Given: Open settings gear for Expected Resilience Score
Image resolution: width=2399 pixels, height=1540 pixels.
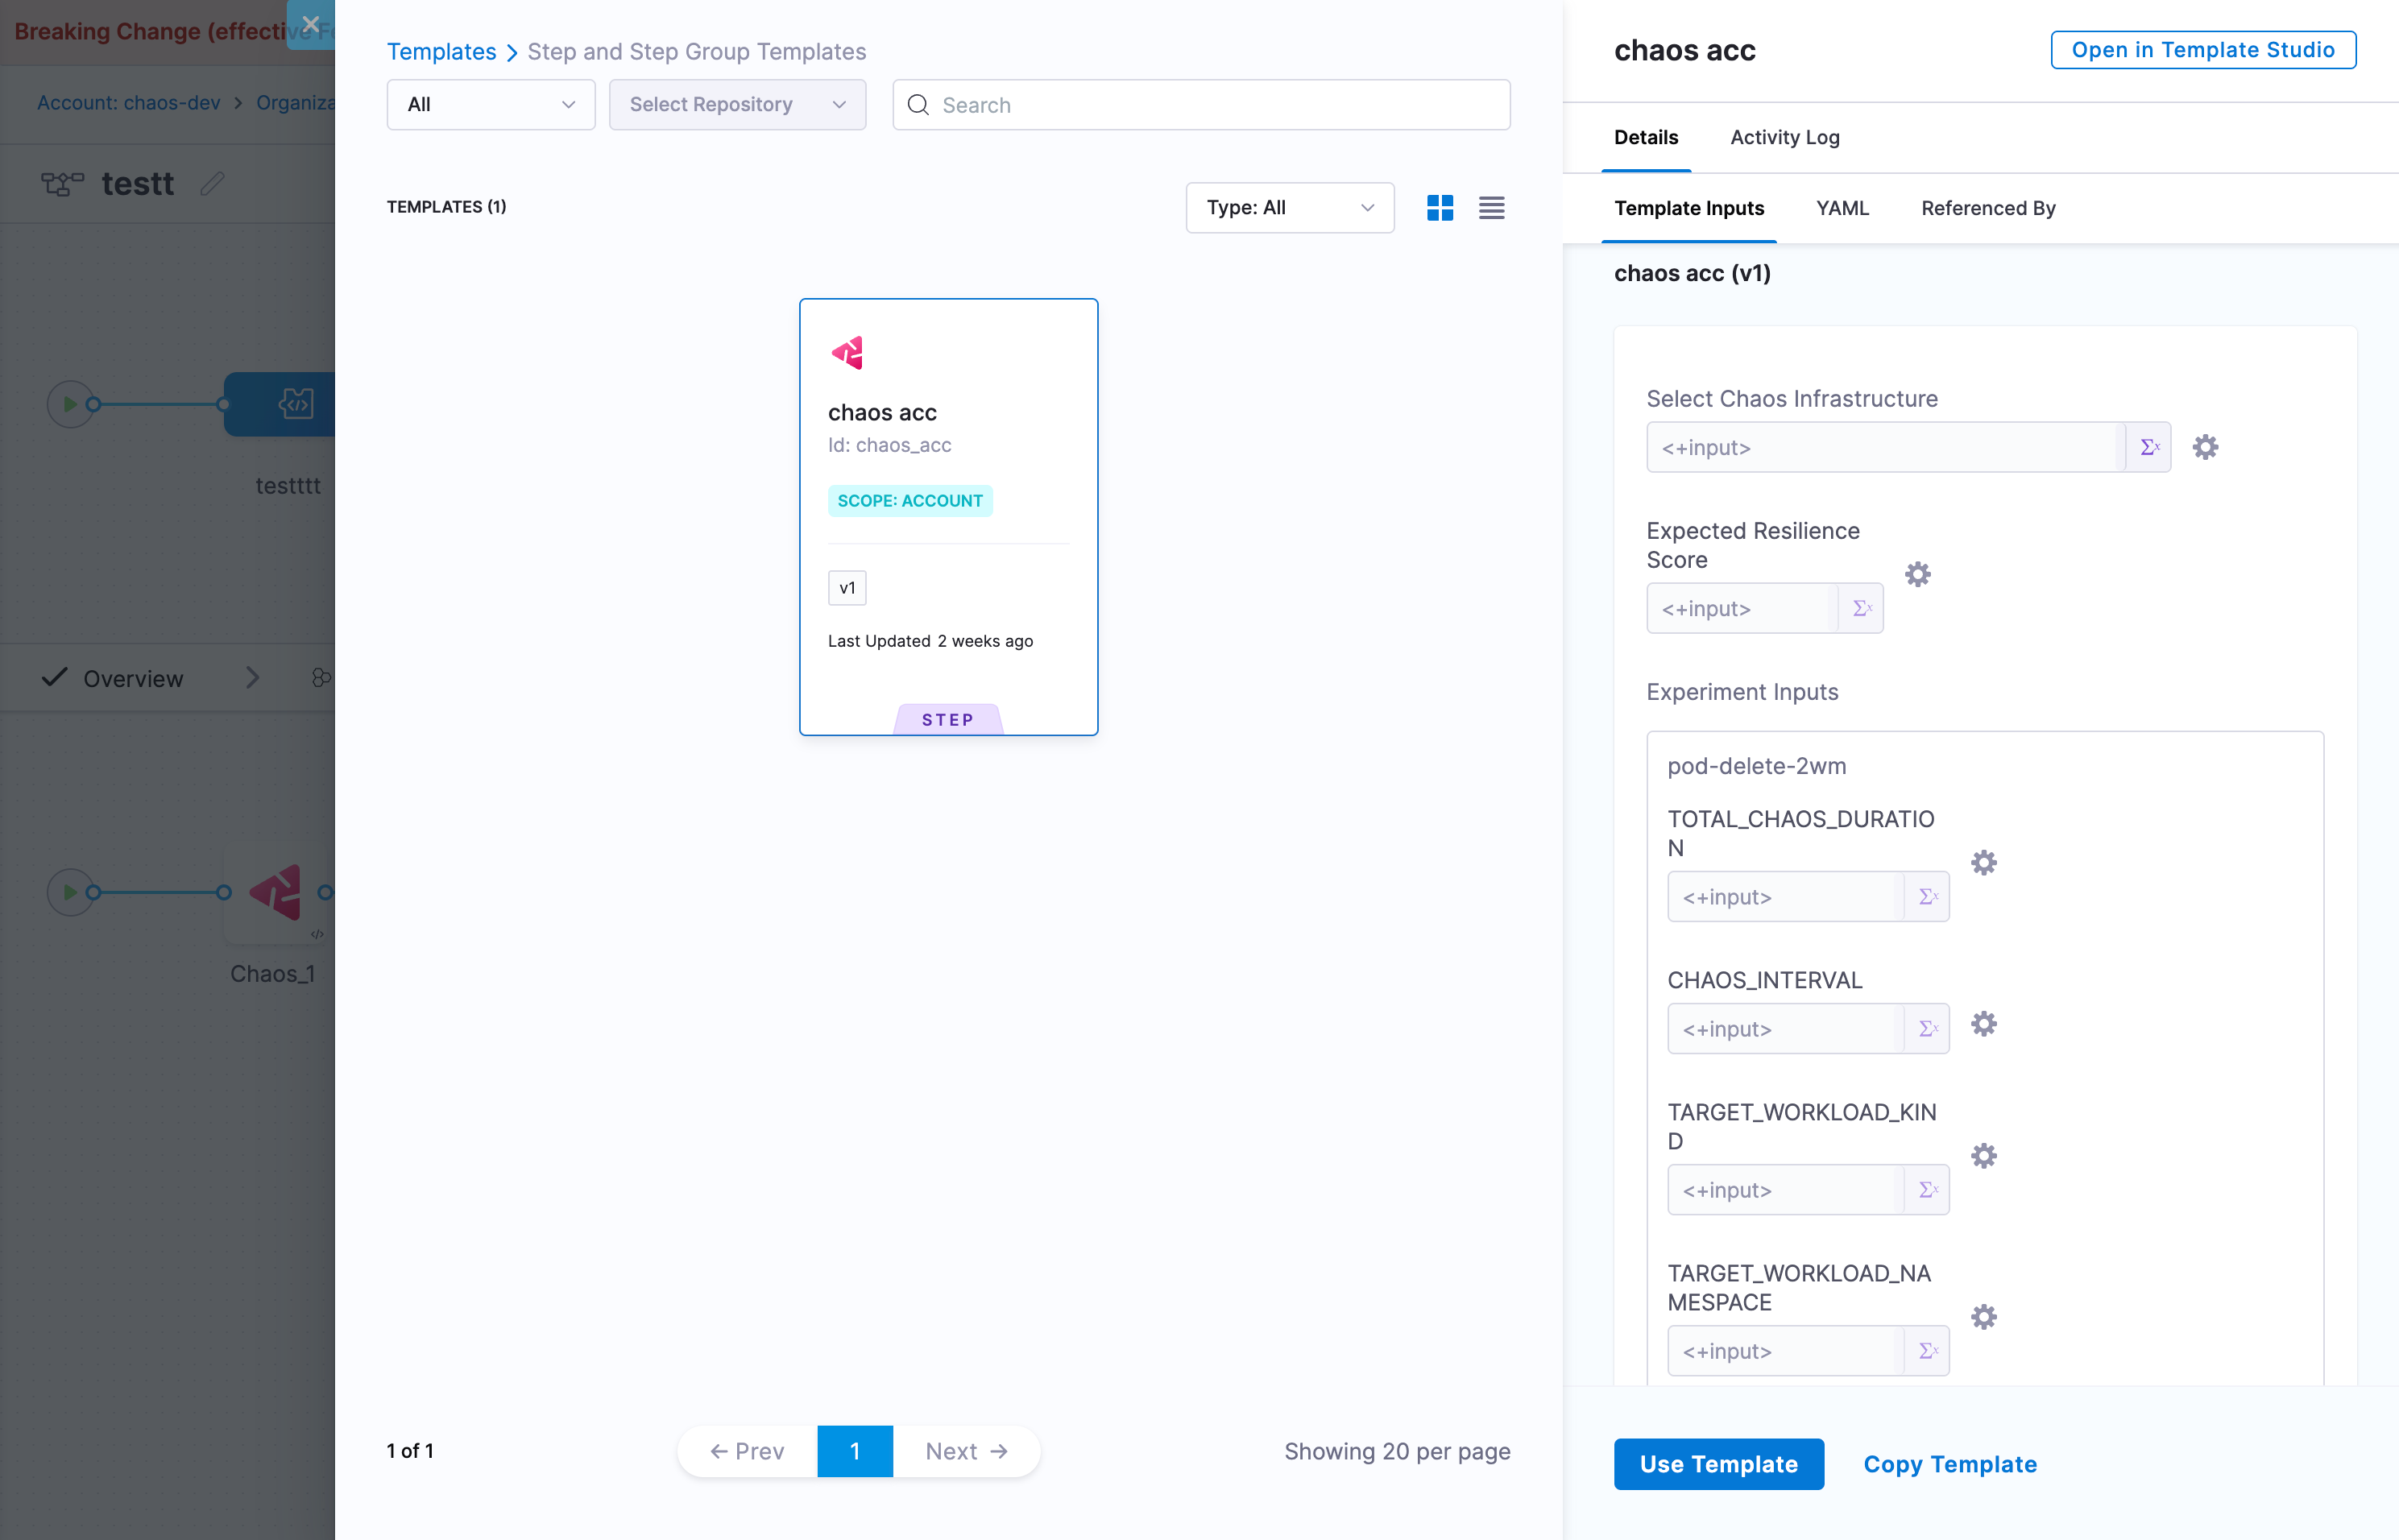Looking at the screenshot, I should 1917,574.
